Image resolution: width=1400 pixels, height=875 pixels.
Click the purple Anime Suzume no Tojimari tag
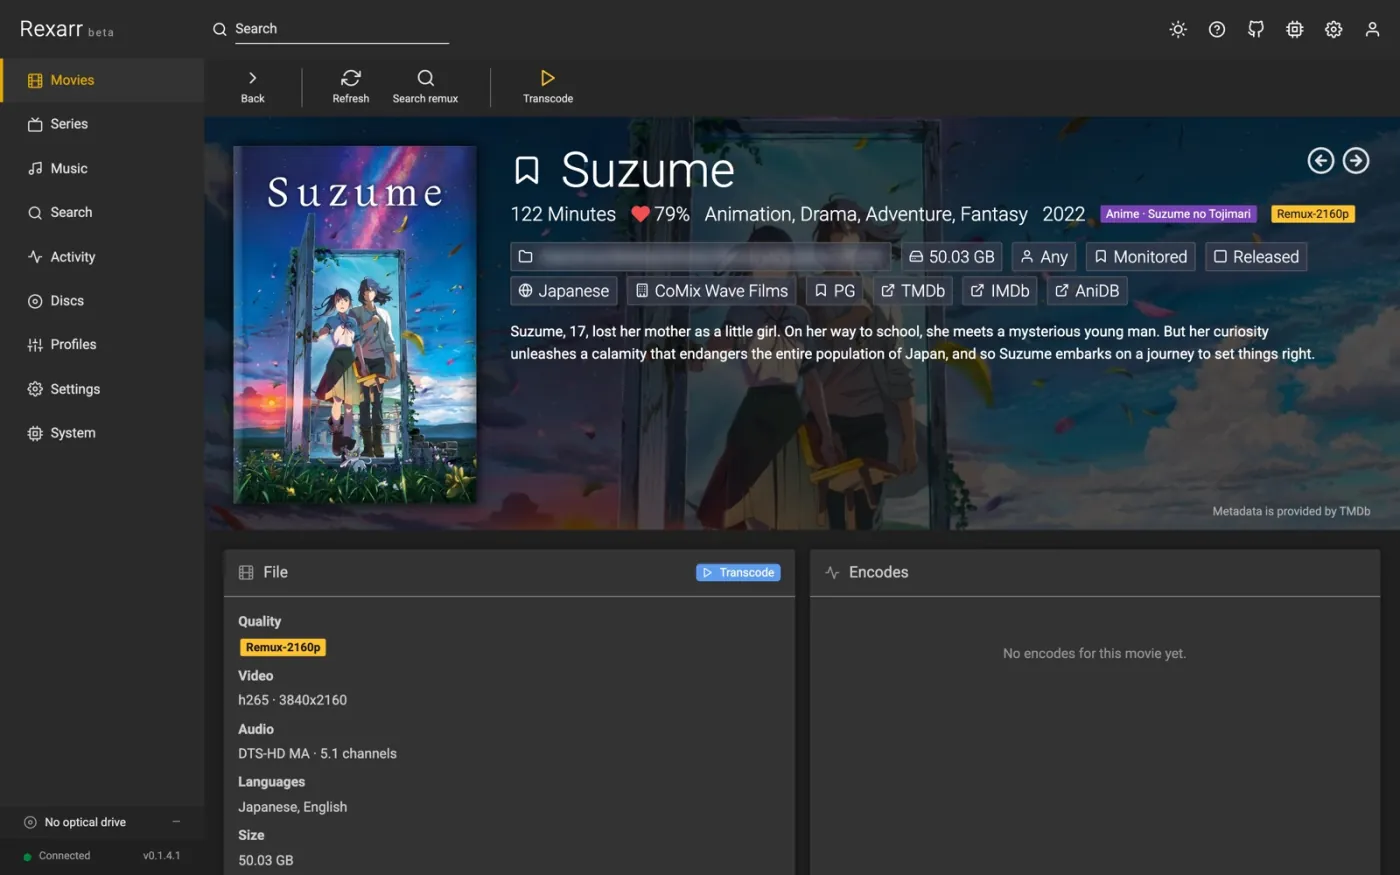[1178, 214]
